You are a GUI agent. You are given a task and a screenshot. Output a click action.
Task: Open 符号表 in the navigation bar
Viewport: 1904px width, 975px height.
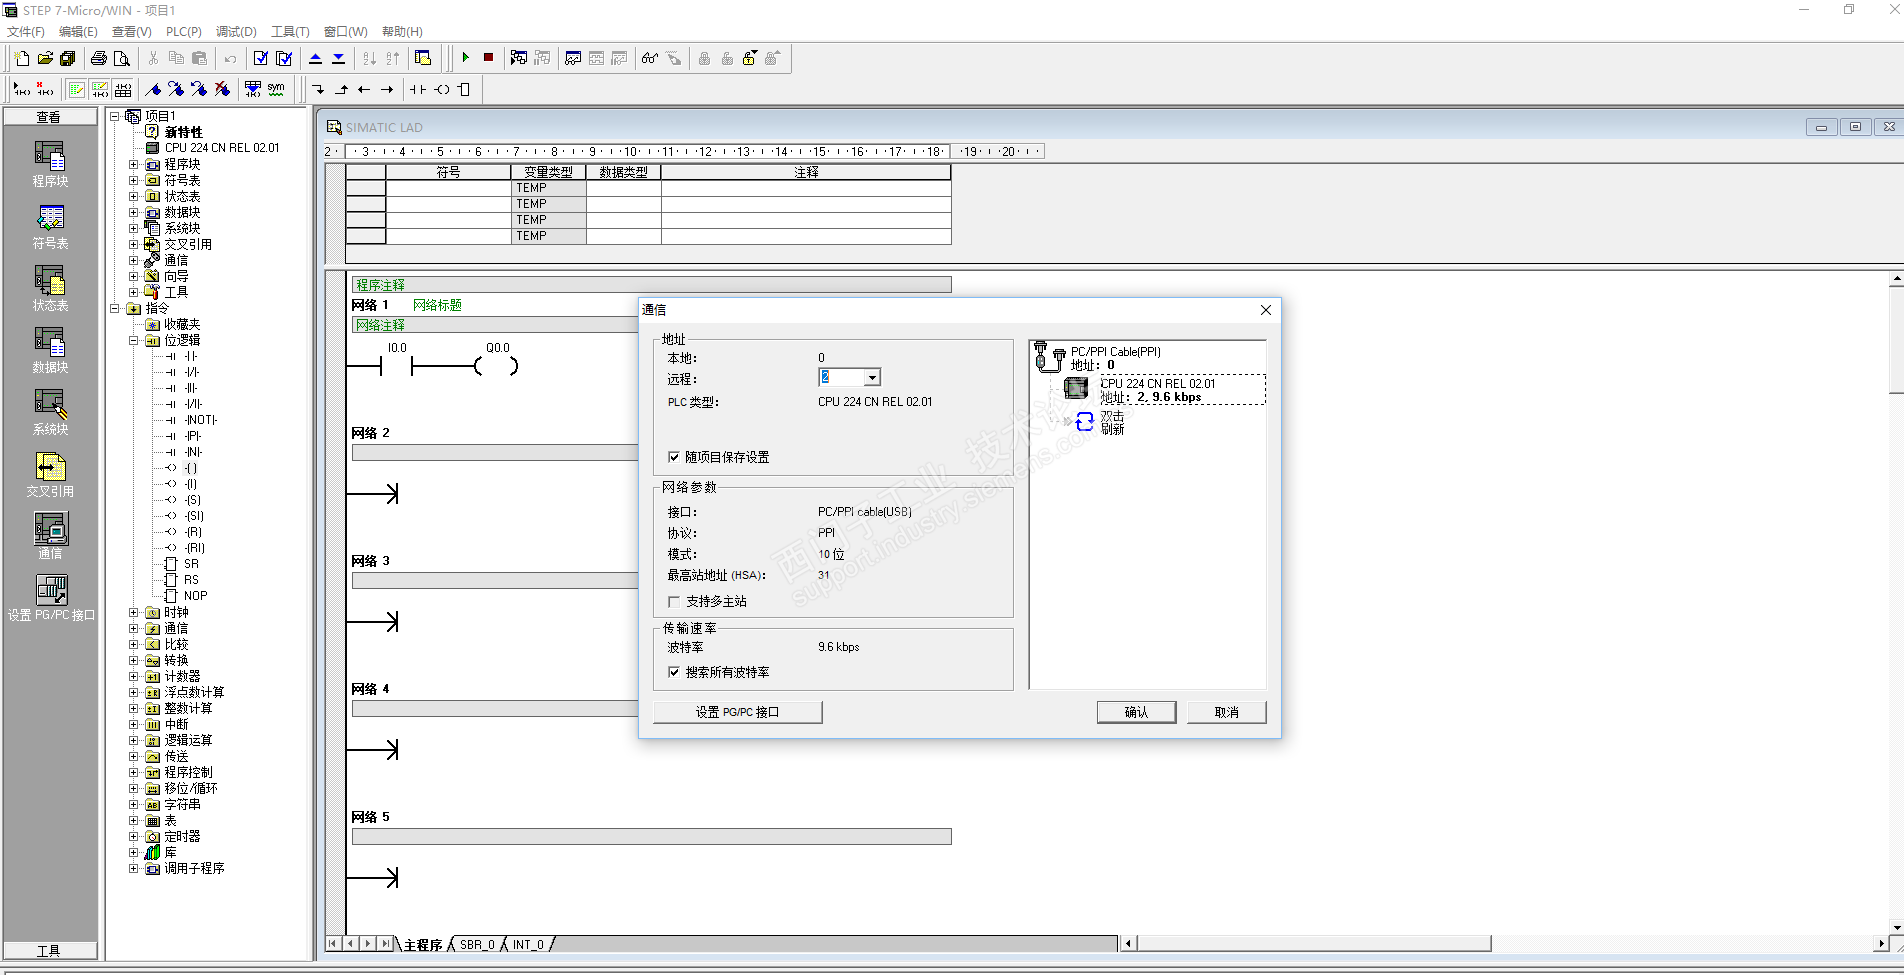50,227
